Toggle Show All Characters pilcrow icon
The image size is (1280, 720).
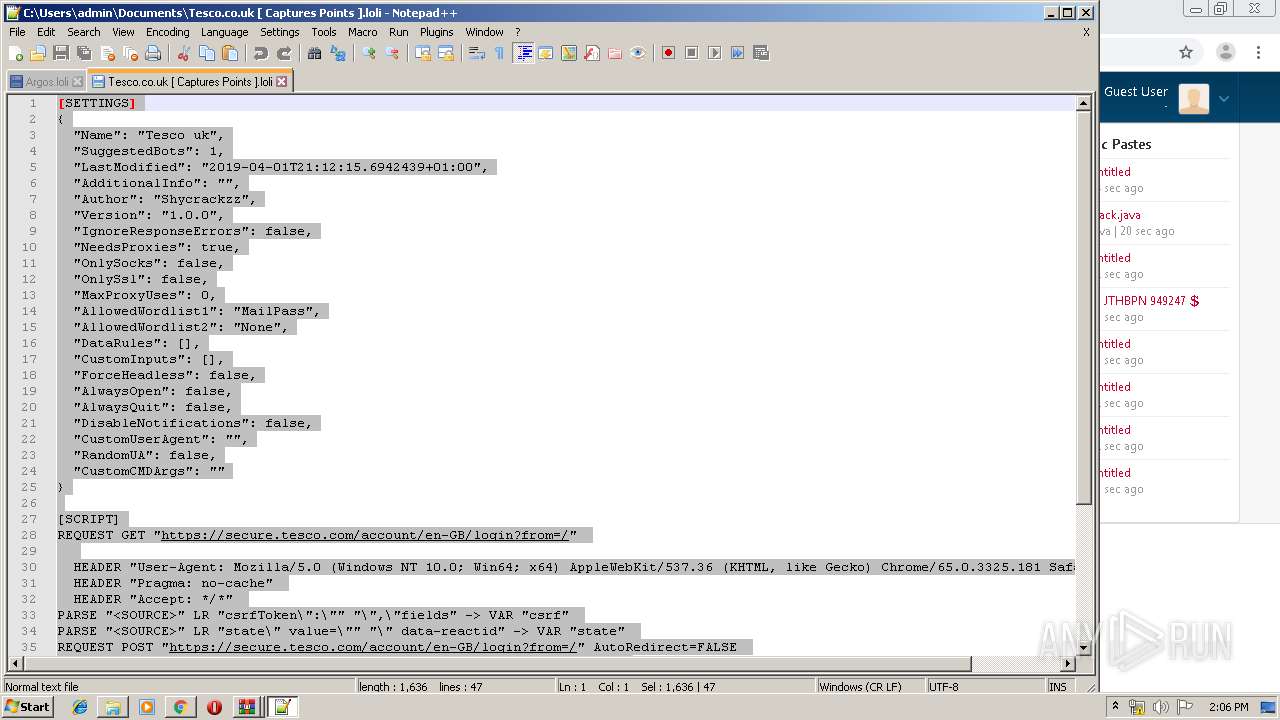tap(500, 53)
